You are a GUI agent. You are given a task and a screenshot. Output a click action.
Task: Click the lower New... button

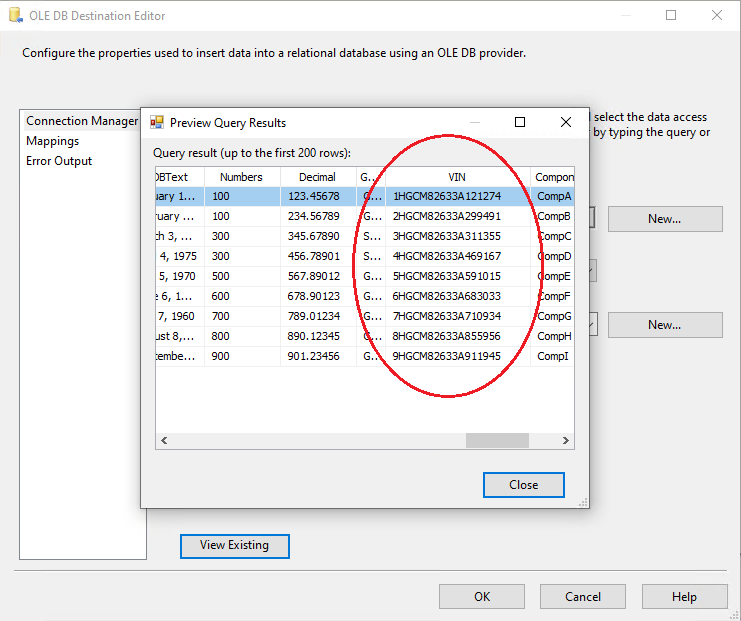pyautogui.click(x=664, y=325)
